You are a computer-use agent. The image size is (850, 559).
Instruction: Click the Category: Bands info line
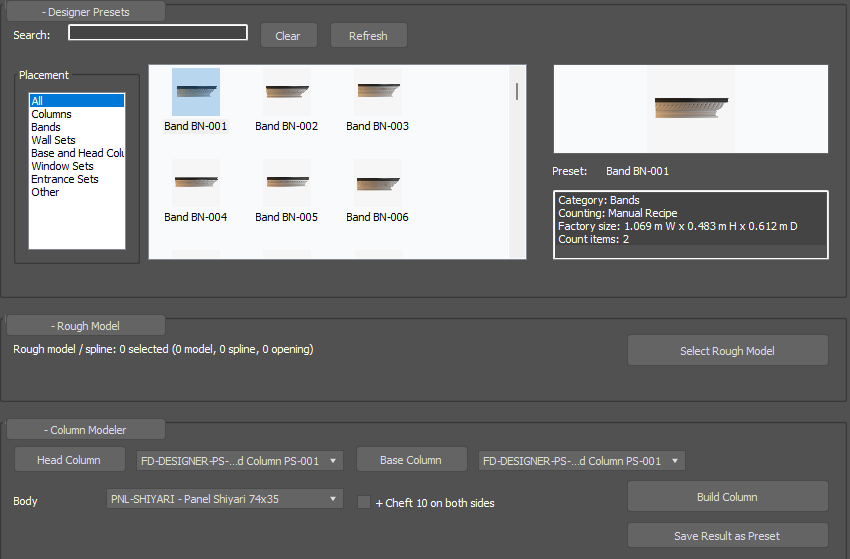coord(599,200)
